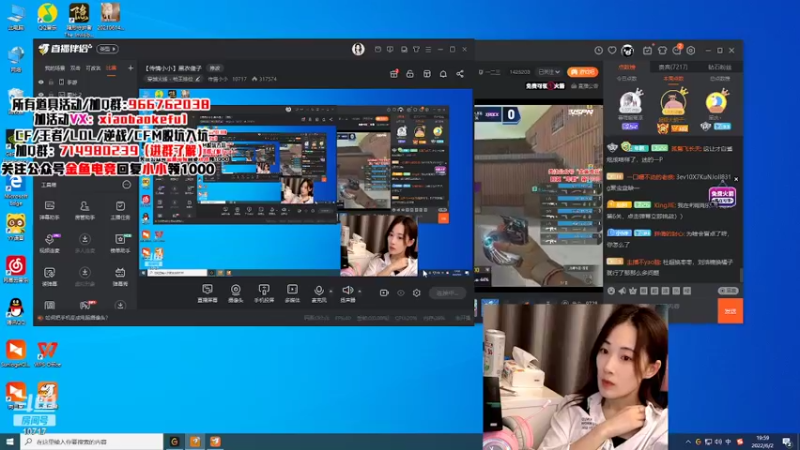
Task: Expand microphone device arrow
Action: click(x=331, y=291)
